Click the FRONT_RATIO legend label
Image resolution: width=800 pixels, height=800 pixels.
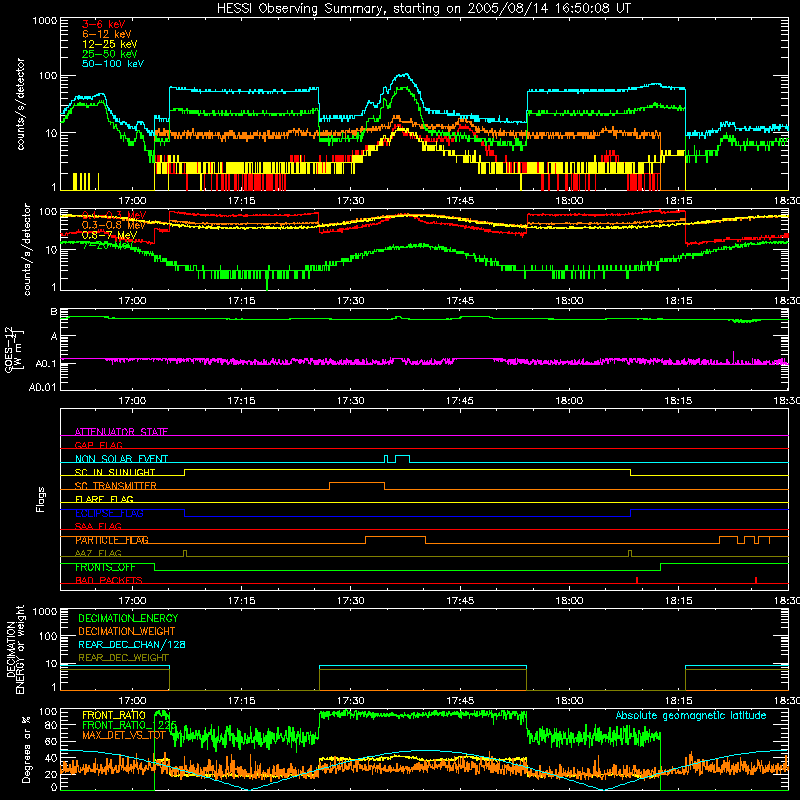click(x=114, y=715)
